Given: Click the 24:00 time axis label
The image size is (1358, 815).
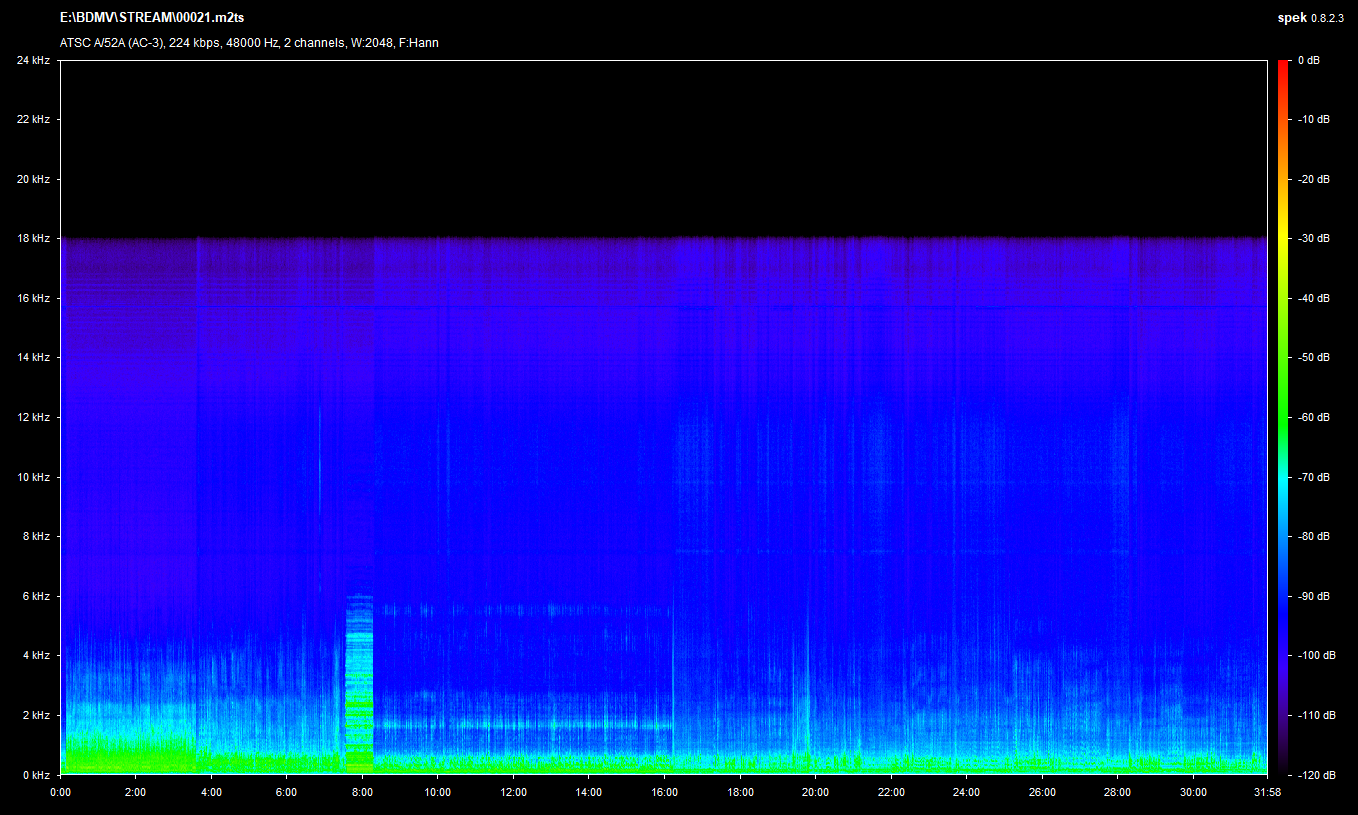Looking at the screenshot, I should pyautogui.click(x=966, y=792).
